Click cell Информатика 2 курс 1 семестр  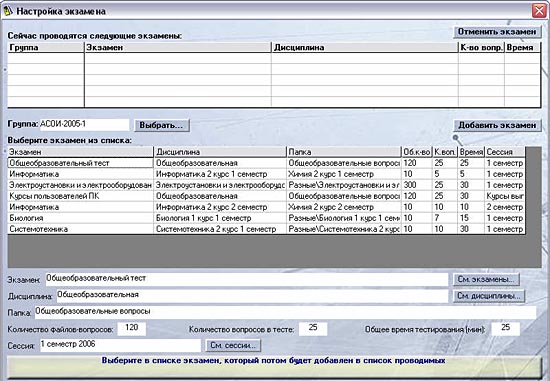click(220, 174)
